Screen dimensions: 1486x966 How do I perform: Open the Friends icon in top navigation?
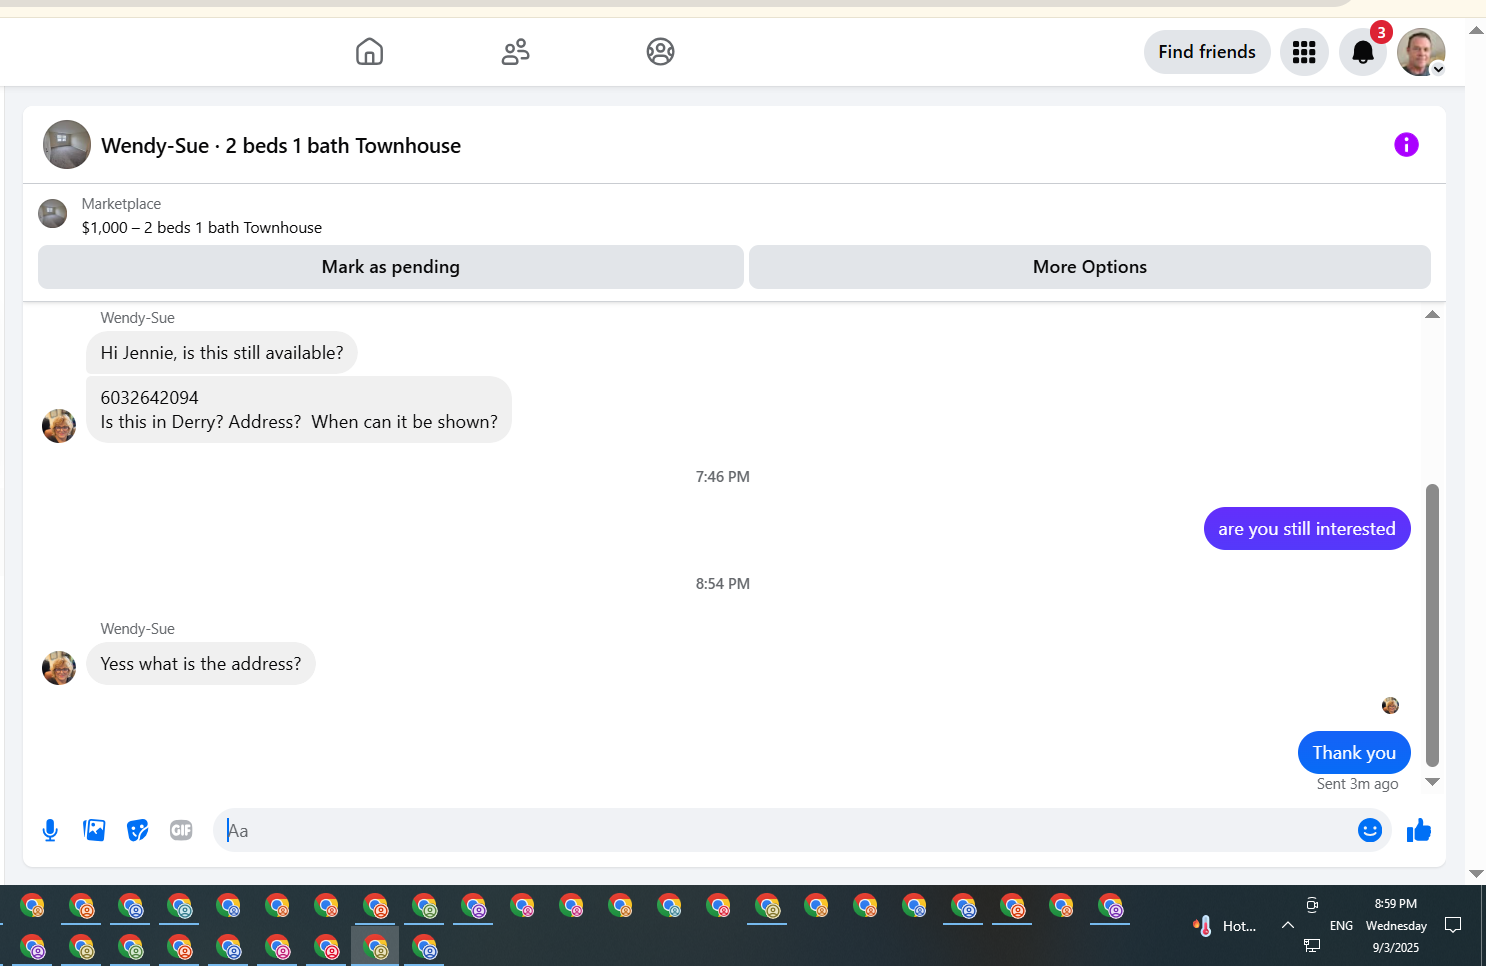pyautogui.click(x=515, y=51)
